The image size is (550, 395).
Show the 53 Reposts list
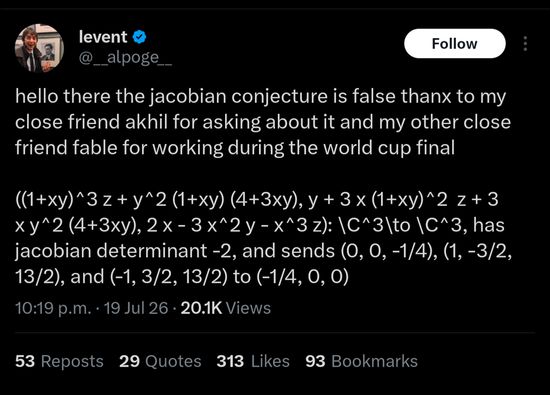59,361
